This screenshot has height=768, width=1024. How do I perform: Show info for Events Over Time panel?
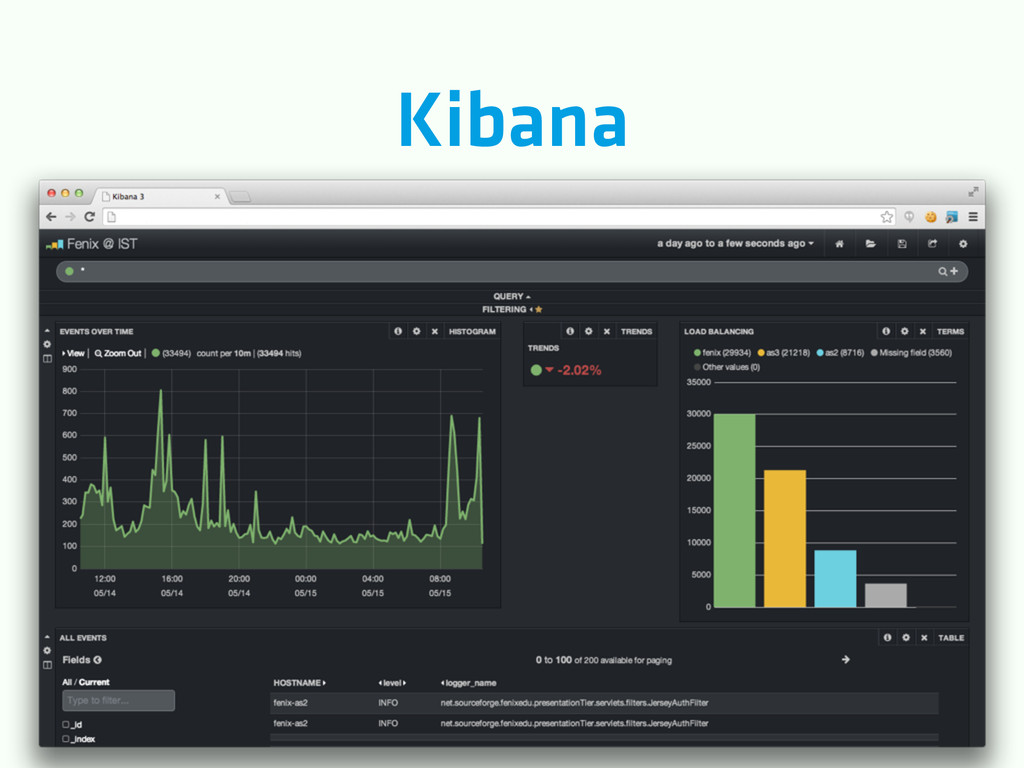(x=398, y=331)
